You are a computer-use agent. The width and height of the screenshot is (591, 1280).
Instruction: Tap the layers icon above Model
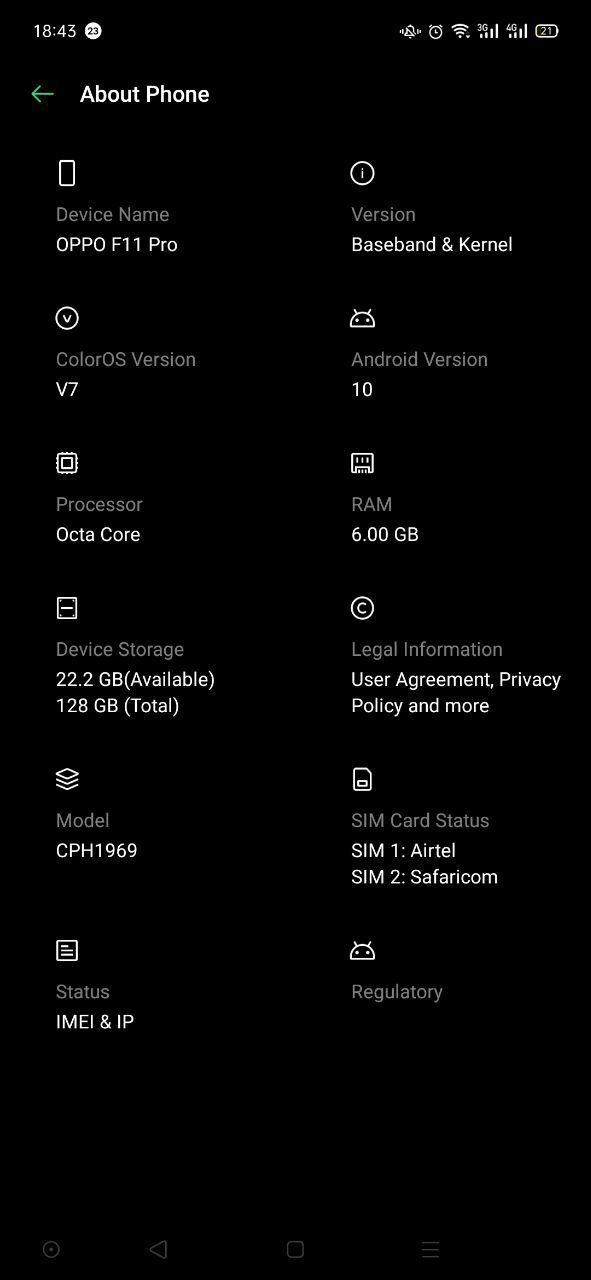click(x=67, y=779)
